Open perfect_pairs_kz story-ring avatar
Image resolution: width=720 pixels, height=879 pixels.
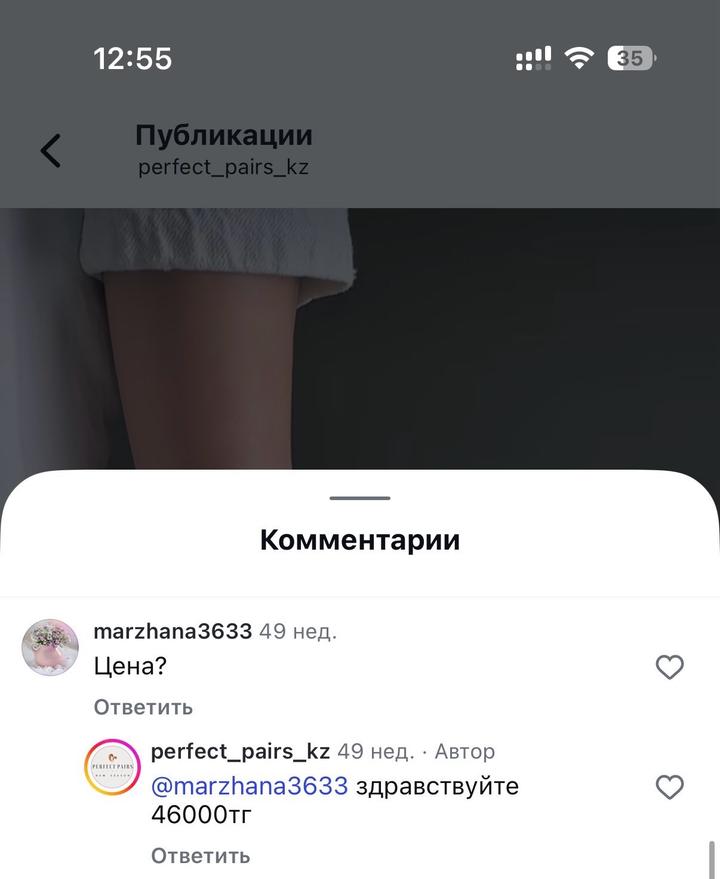pos(112,767)
